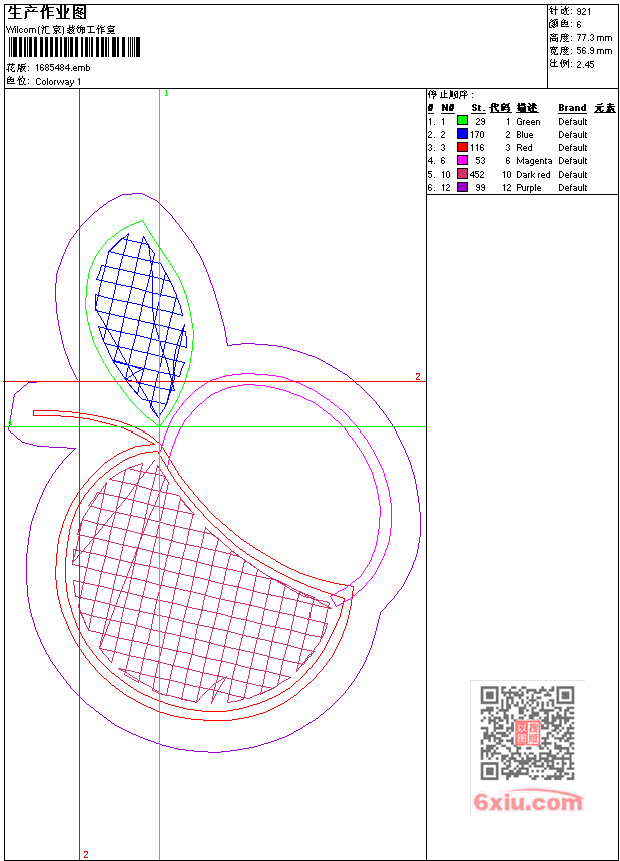Image resolution: width=620 pixels, height=861 pixels.
Task: Click the '描述' description column header
Action: tap(527, 108)
